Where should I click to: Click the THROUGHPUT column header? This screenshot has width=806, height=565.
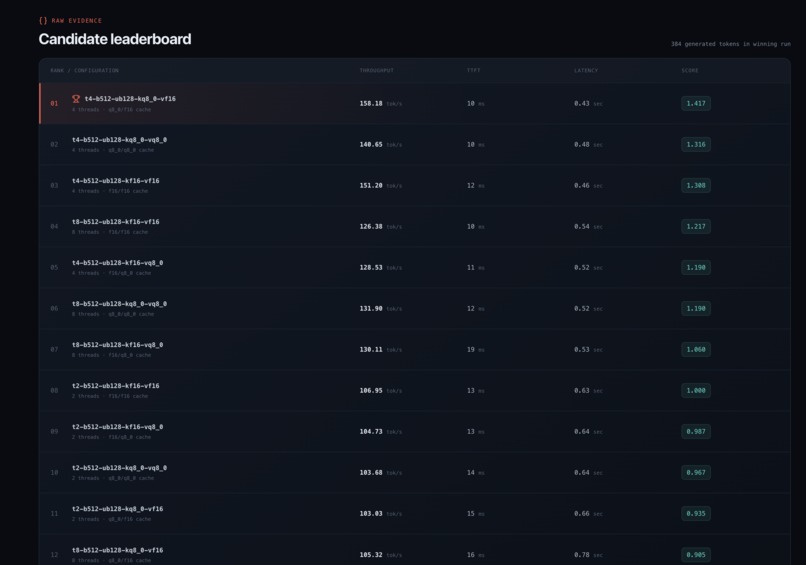point(376,70)
